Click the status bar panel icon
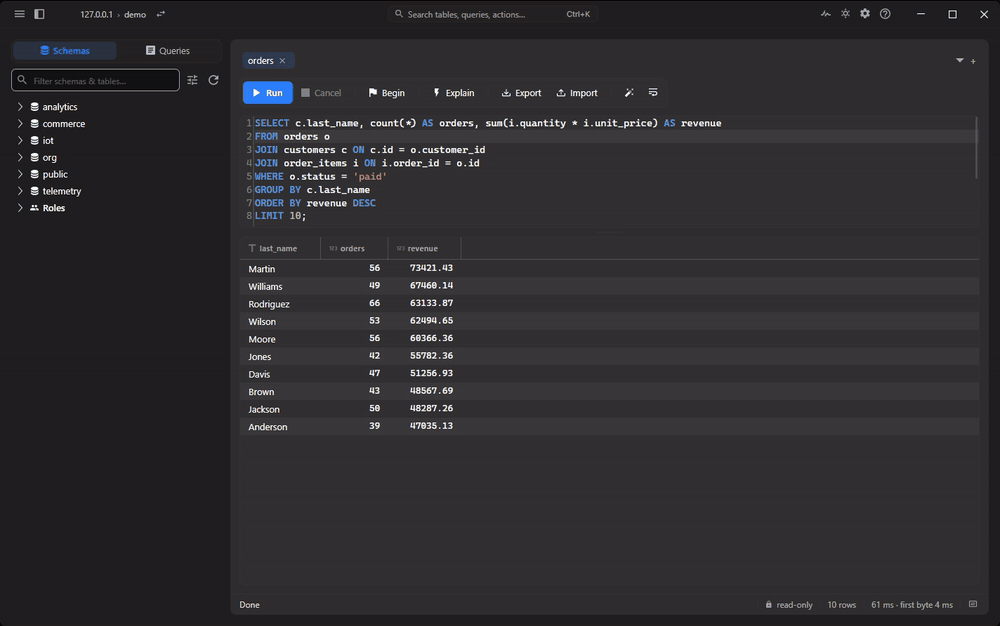Viewport: 1000px width, 626px height. click(973, 604)
